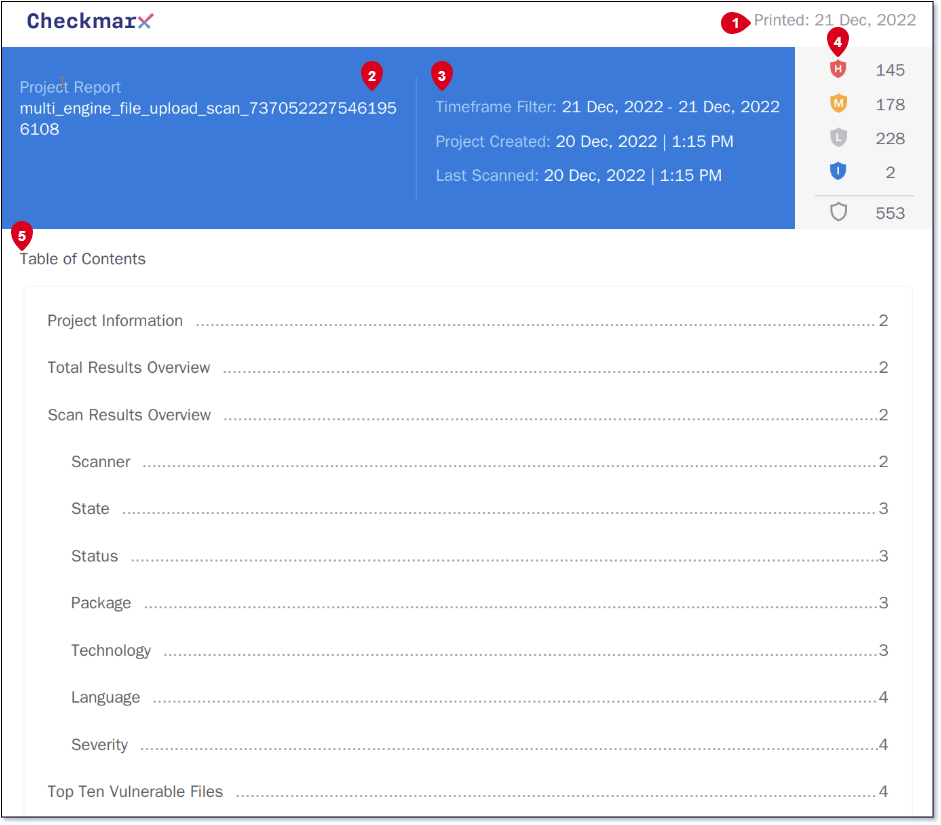Open the Scanner contents entry
This screenshot has width=941, height=825.
(480, 462)
